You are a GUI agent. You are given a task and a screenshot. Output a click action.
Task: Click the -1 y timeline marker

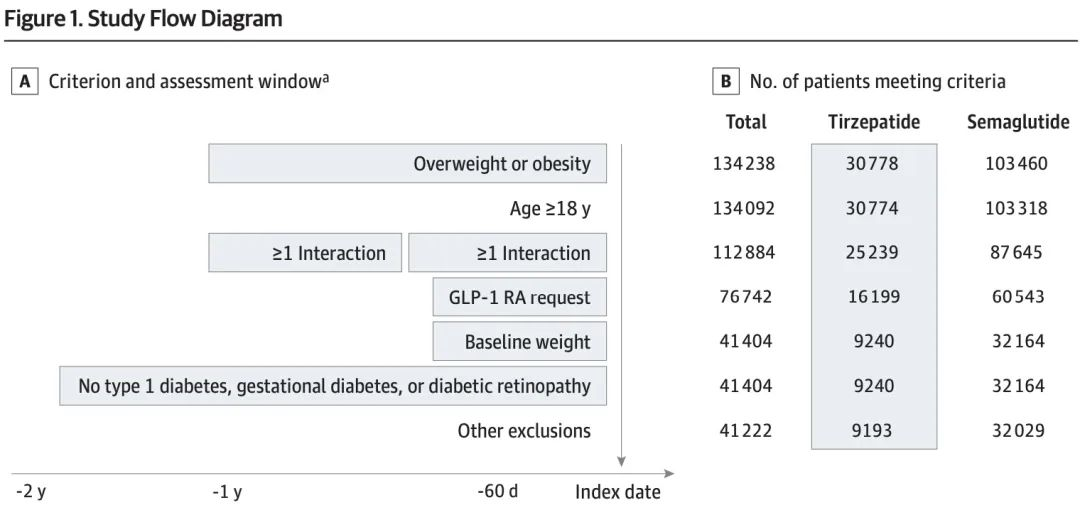pyautogui.click(x=227, y=492)
